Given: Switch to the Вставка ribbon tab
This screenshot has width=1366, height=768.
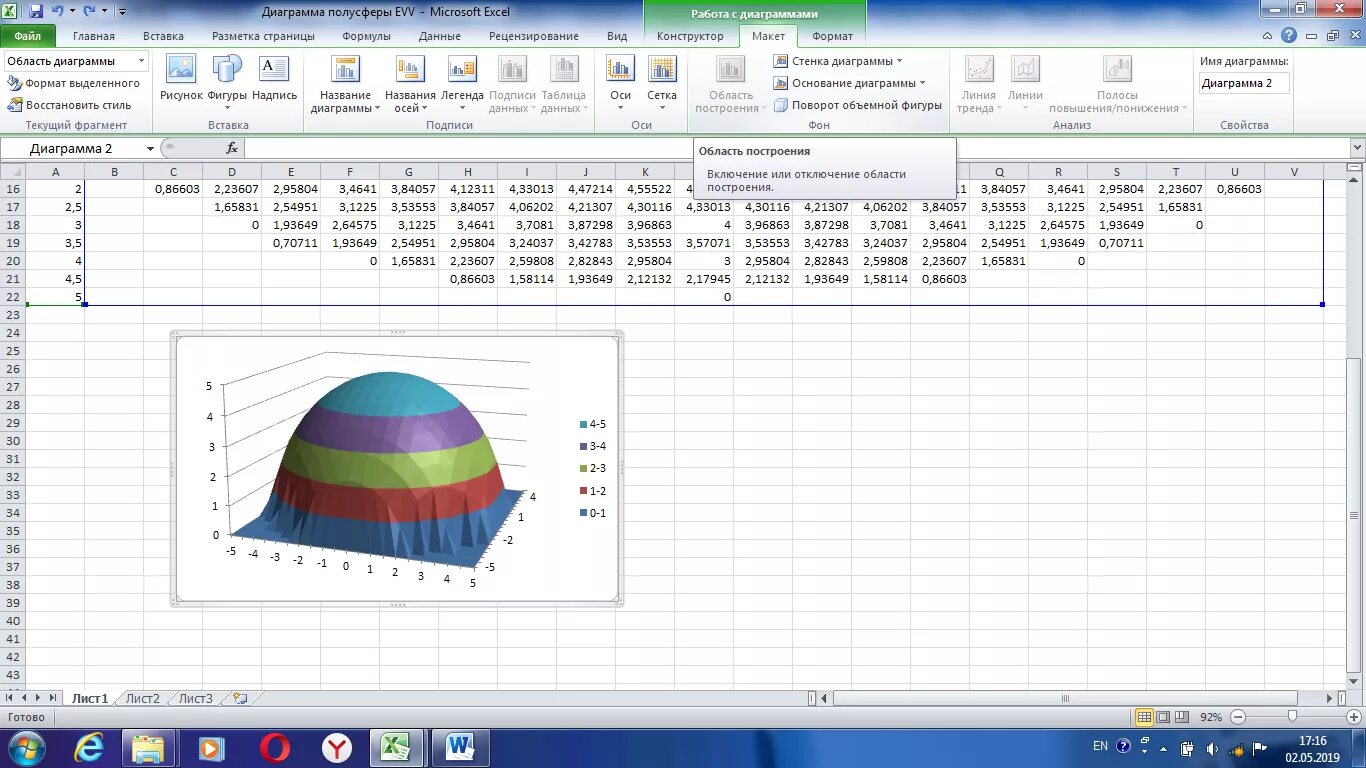Looking at the screenshot, I should pos(163,36).
